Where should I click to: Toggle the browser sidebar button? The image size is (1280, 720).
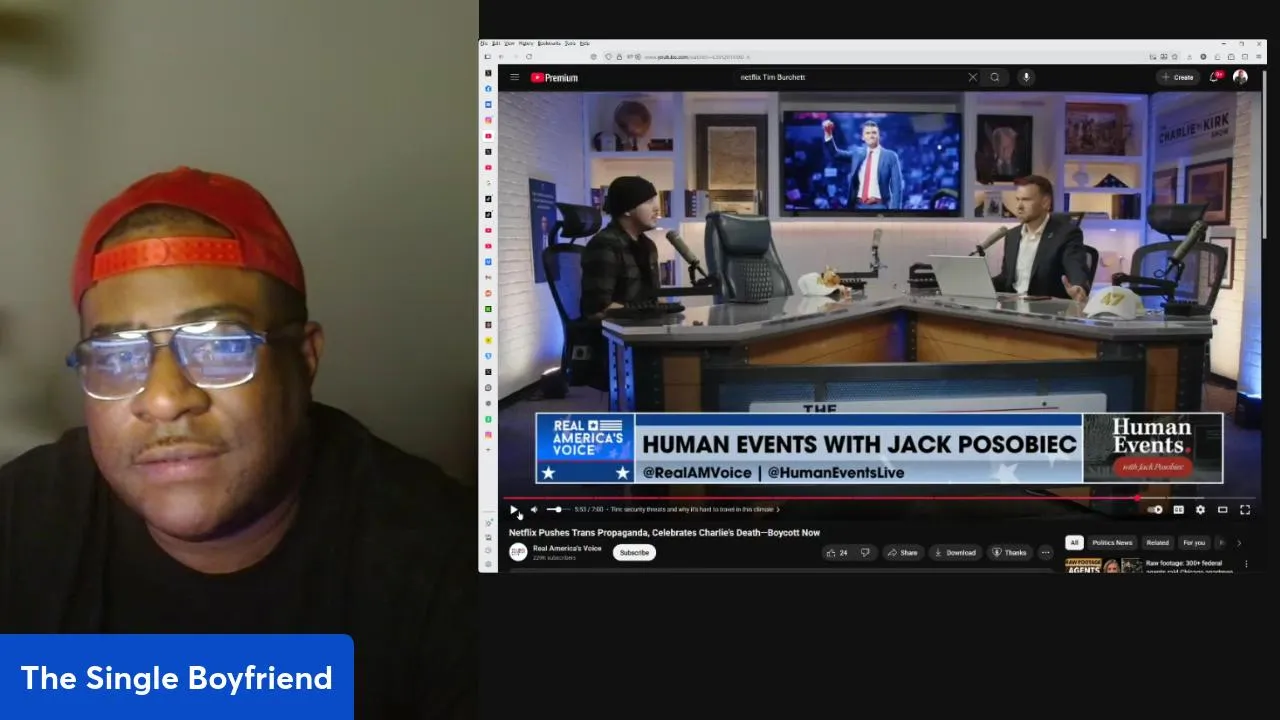click(x=488, y=56)
